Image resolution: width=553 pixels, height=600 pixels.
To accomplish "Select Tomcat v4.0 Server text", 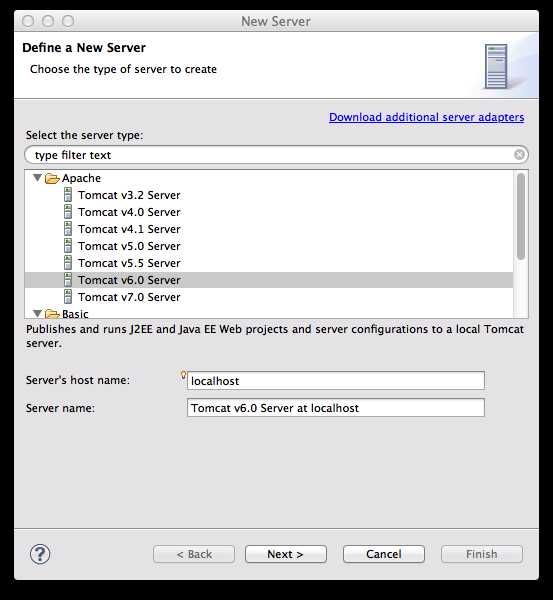I will [x=129, y=212].
